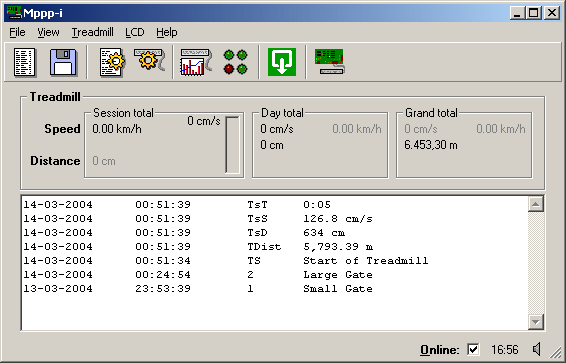This screenshot has width=566, height=363.
Task: Click the Grand total 6.453,30 m value
Action: point(431,145)
